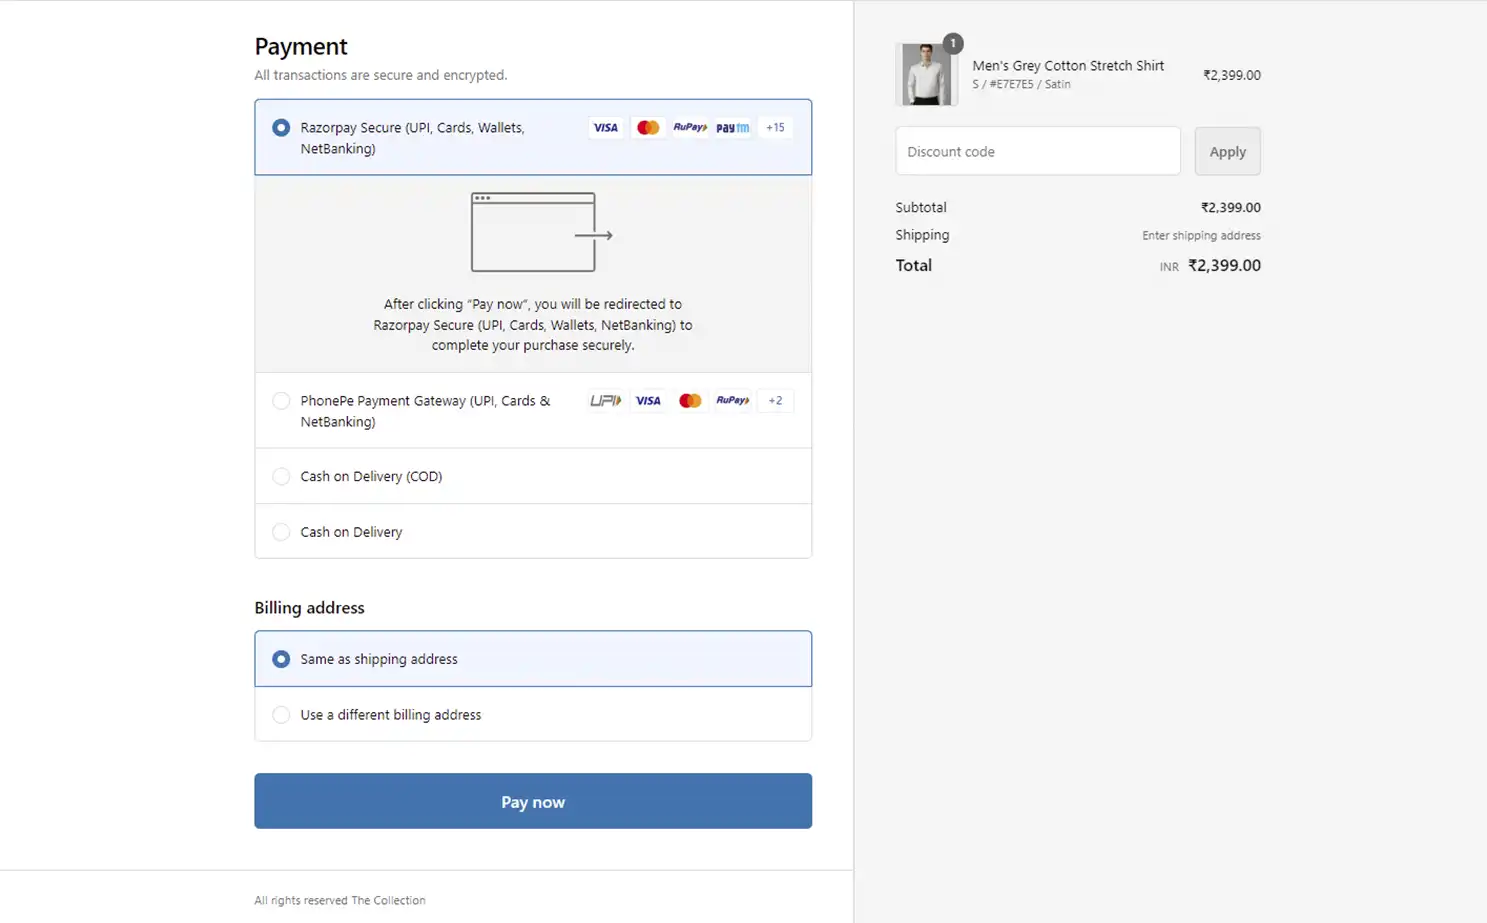Apply the discount code
This screenshot has height=923, width=1487.
pos(1227,151)
